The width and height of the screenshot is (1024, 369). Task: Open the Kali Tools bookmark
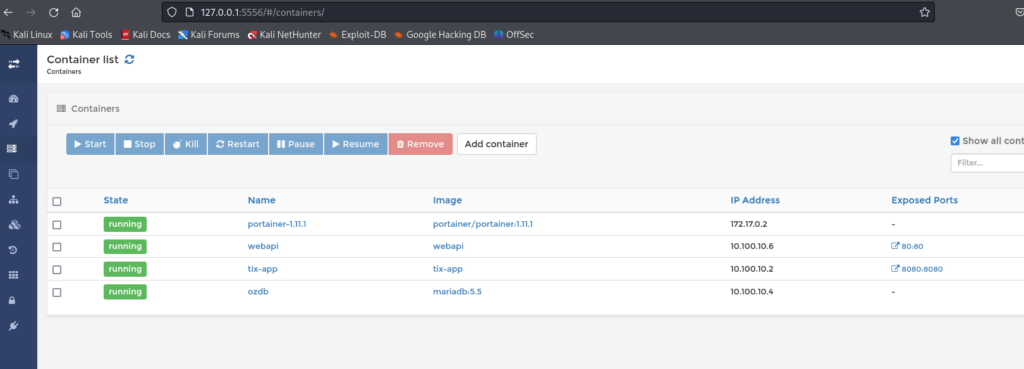click(x=86, y=35)
